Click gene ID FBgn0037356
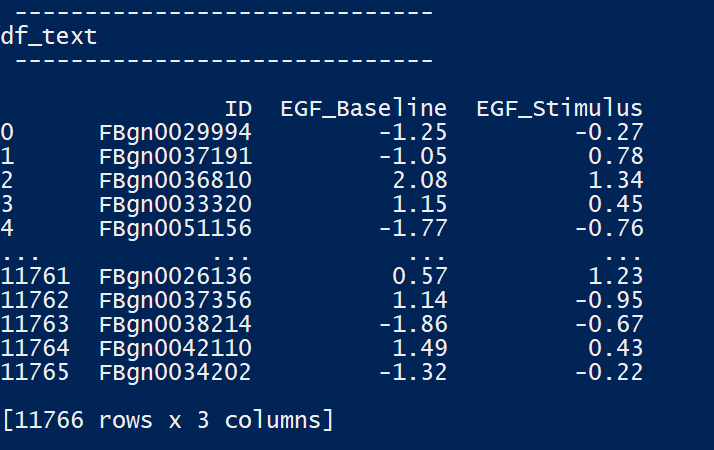 (175, 301)
